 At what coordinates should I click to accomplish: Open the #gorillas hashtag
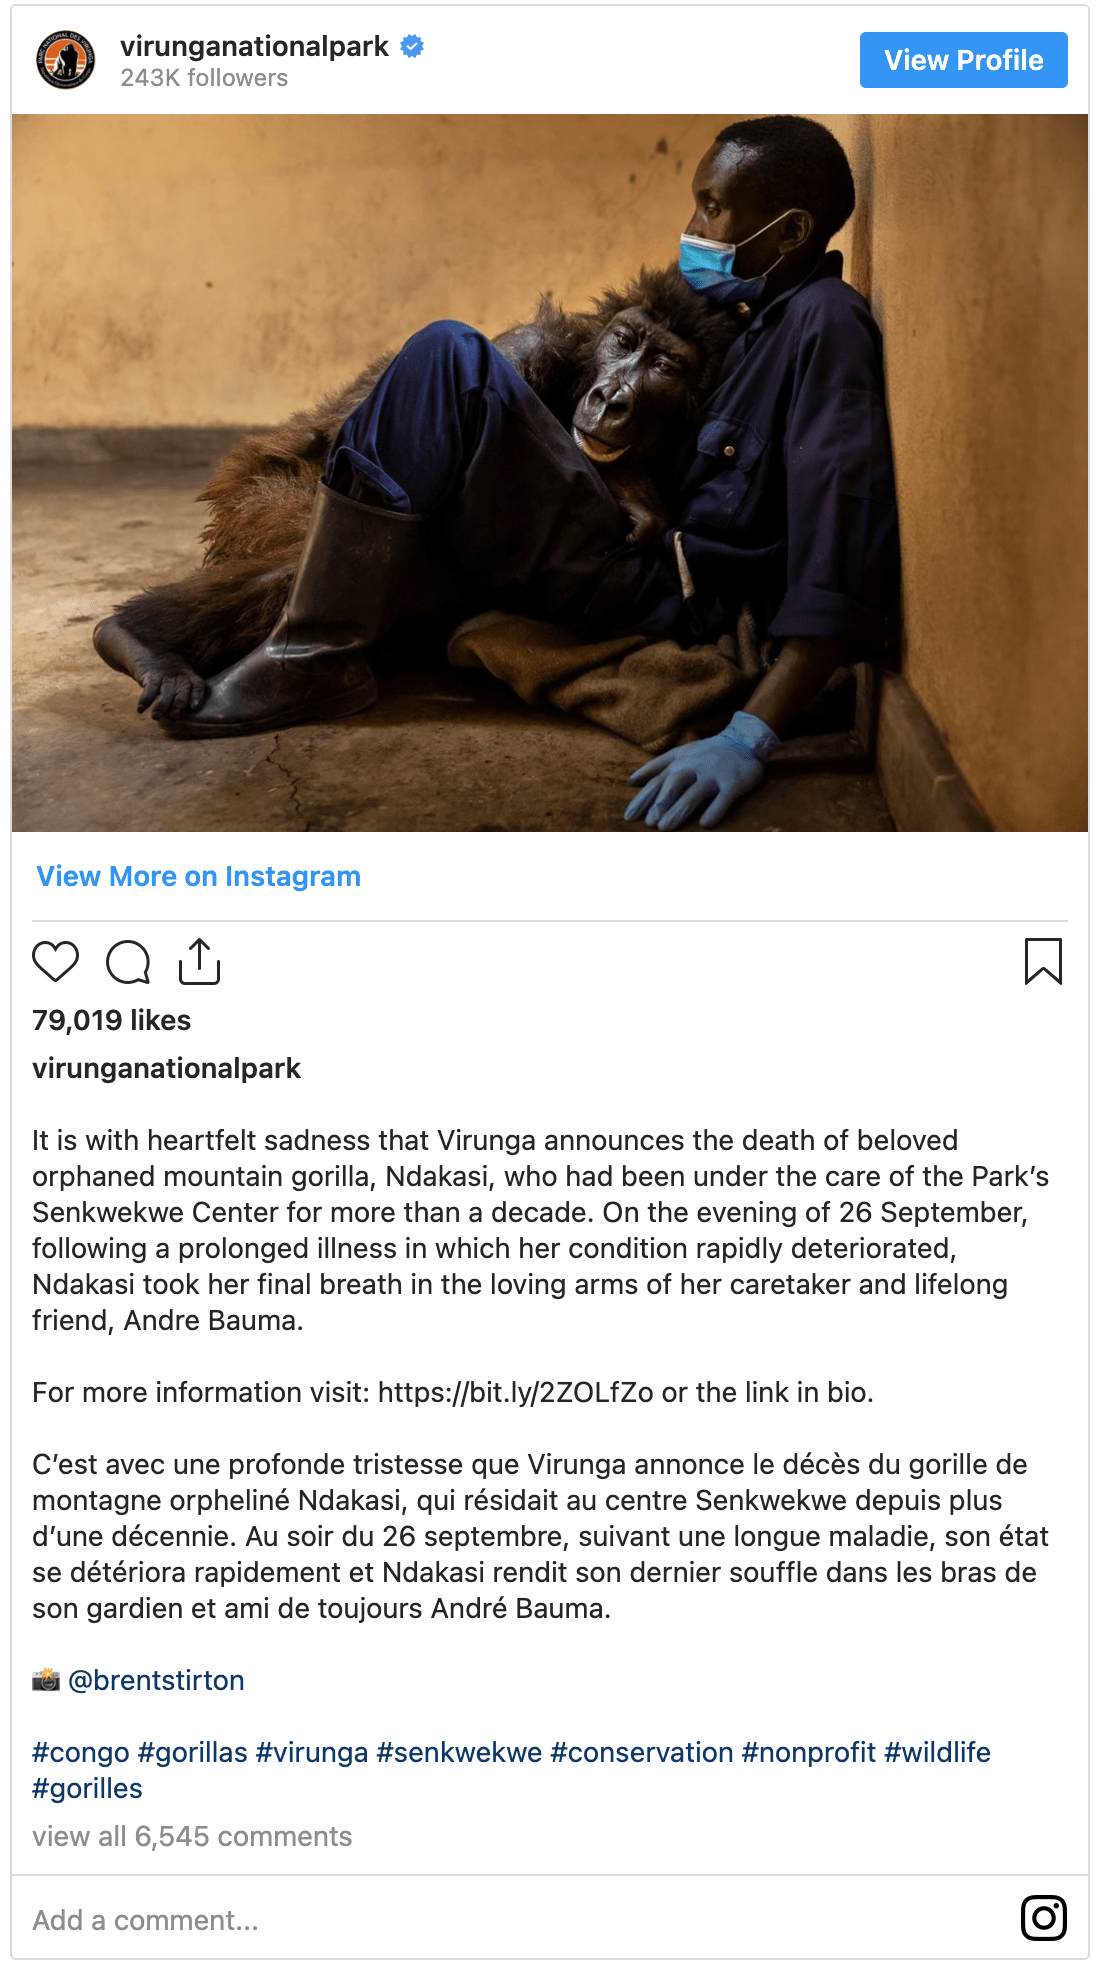pyautogui.click(x=192, y=1752)
